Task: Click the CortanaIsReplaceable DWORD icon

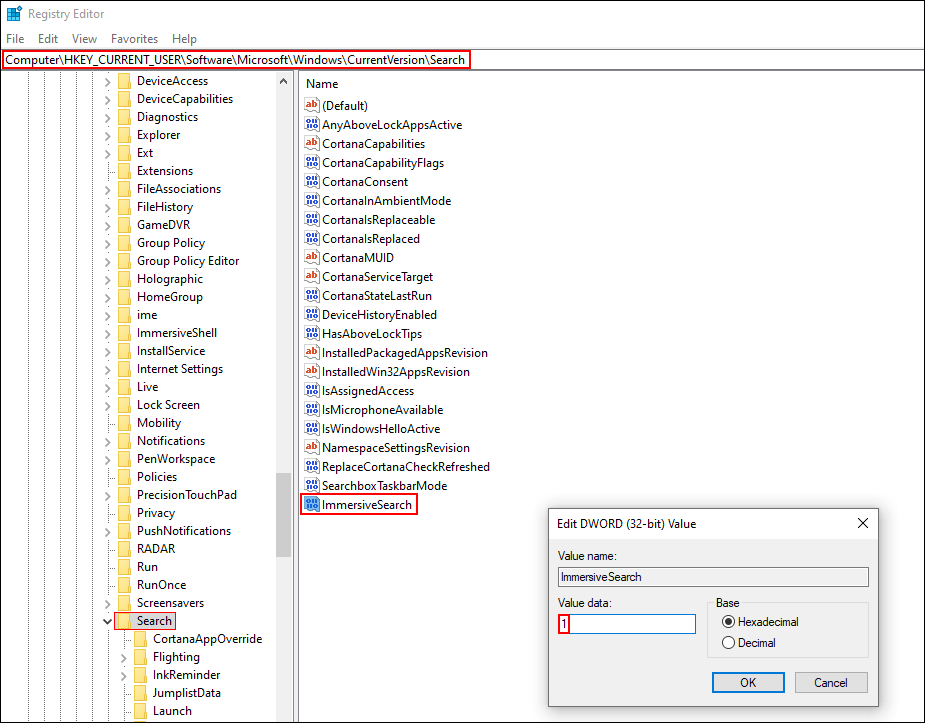Action: (311, 219)
